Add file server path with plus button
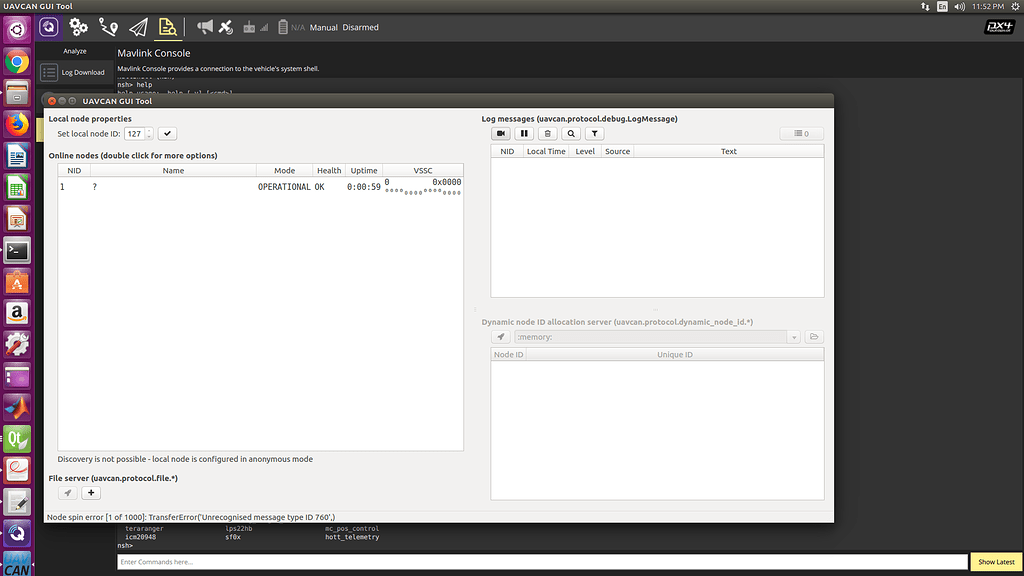 coord(91,493)
